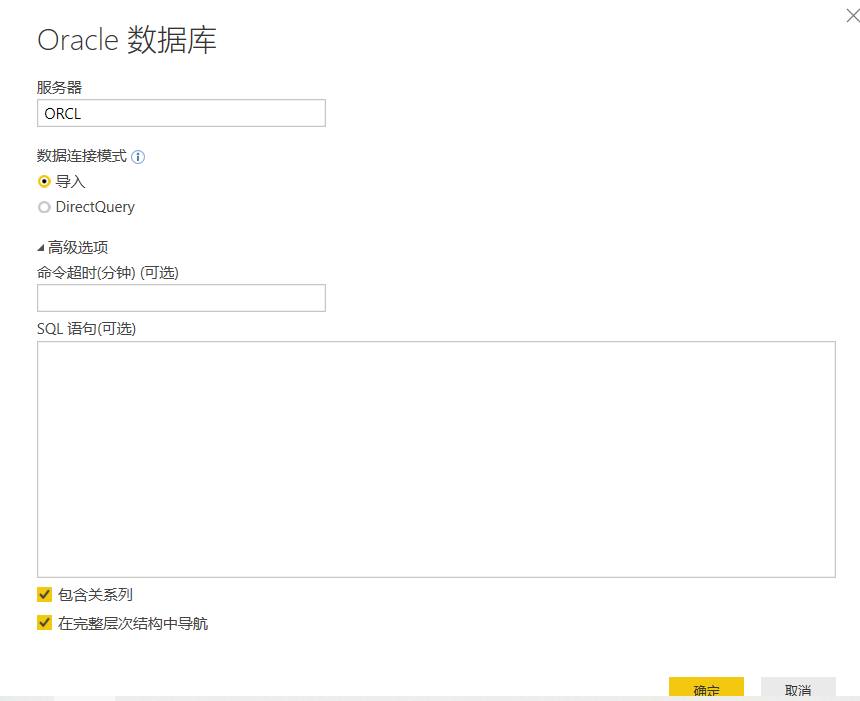Cancel with the 取消 button
This screenshot has width=860, height=701.
[798, 689]
